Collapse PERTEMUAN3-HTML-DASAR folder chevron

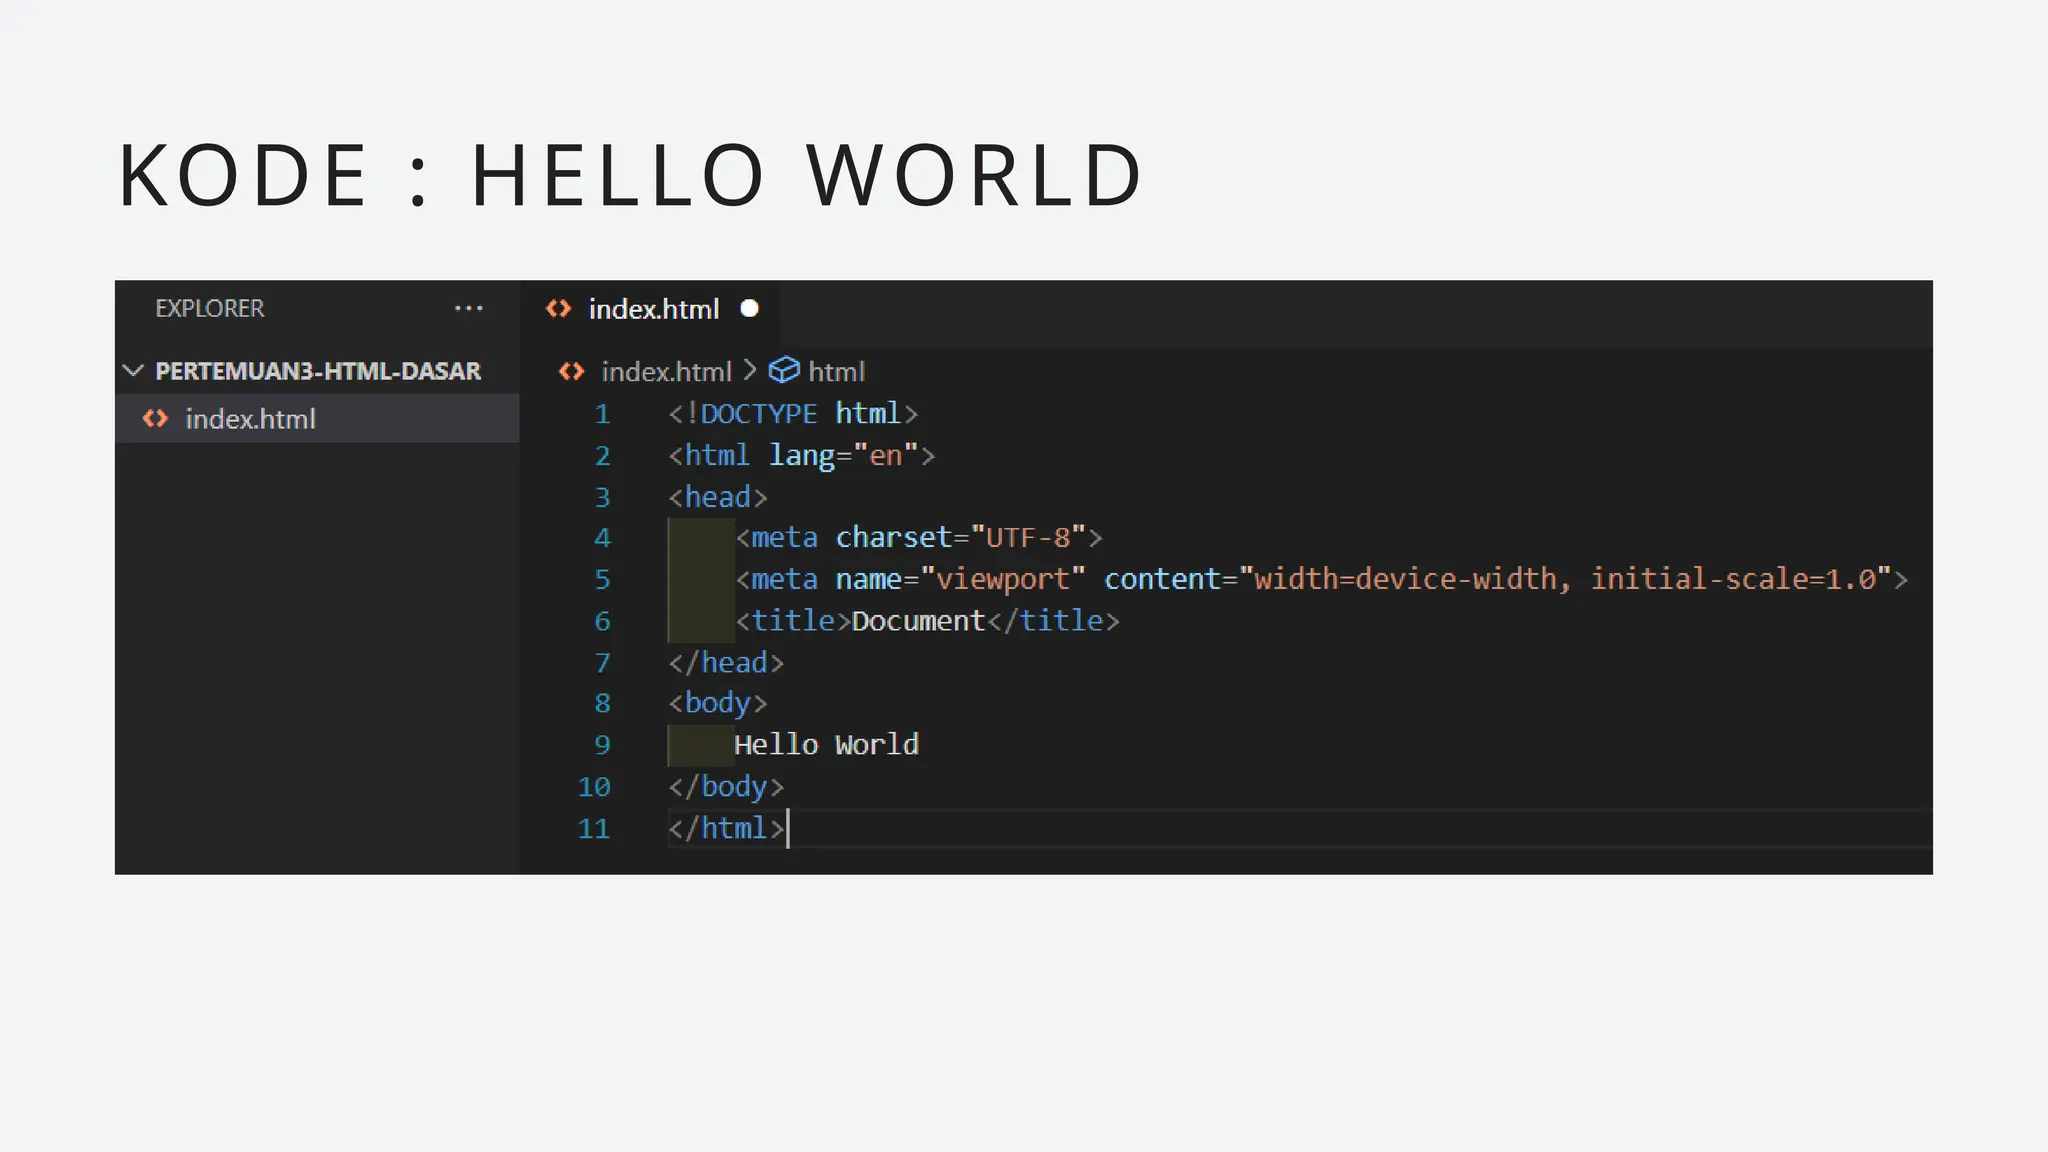tap(133, 371)
